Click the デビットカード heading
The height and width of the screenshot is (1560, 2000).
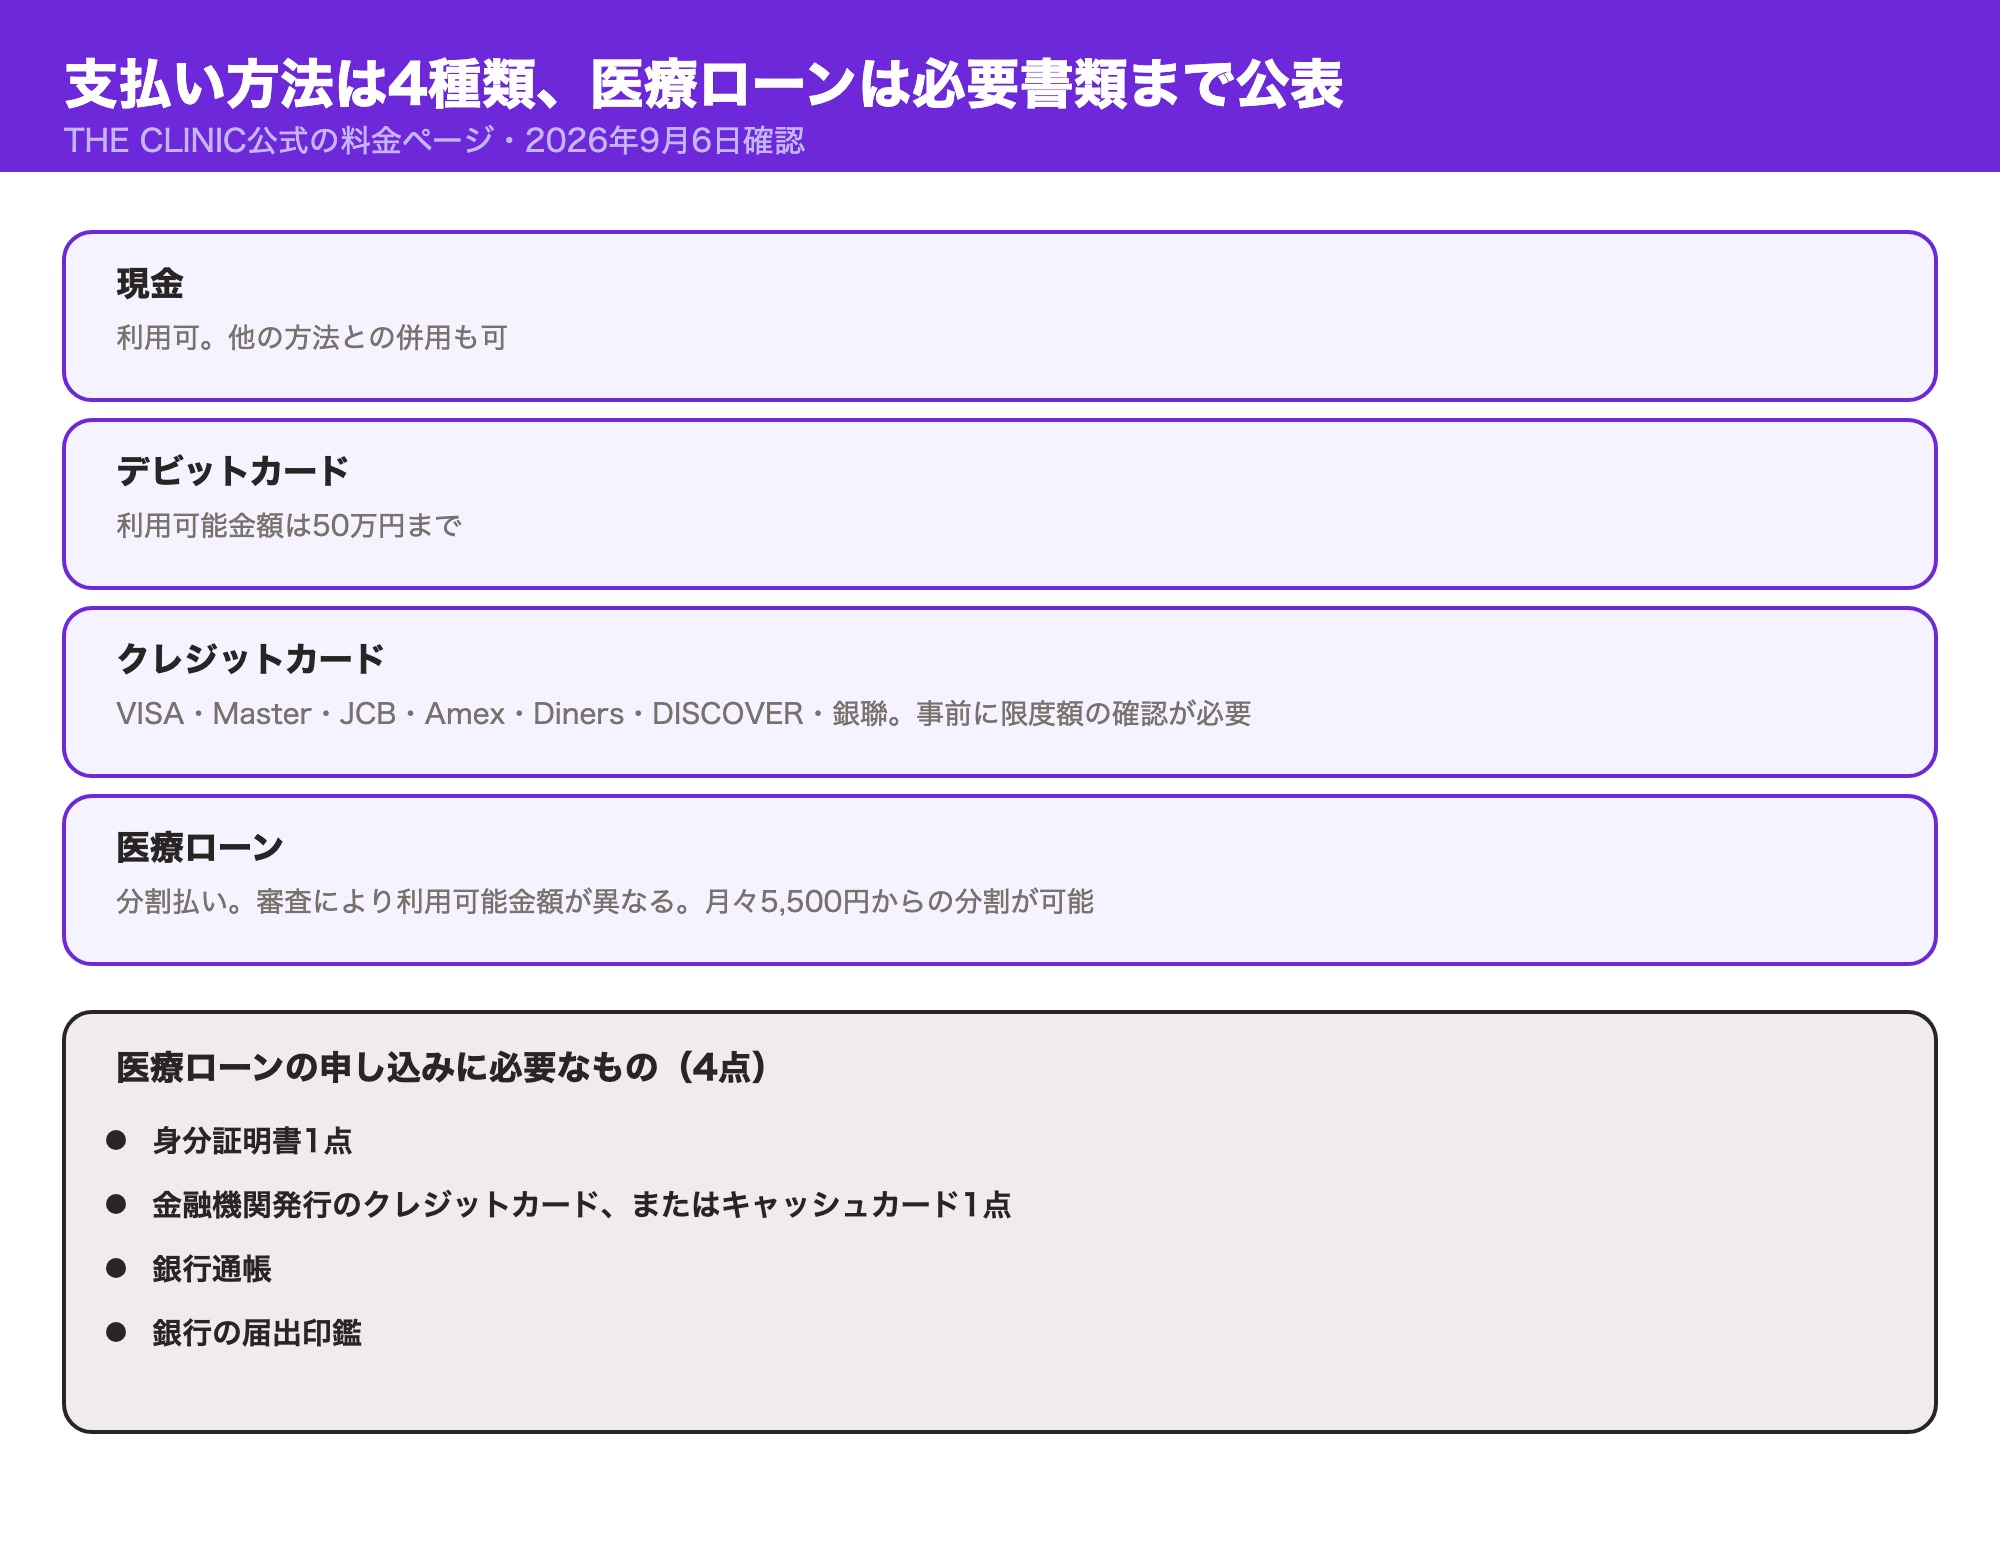click(233, 471)
